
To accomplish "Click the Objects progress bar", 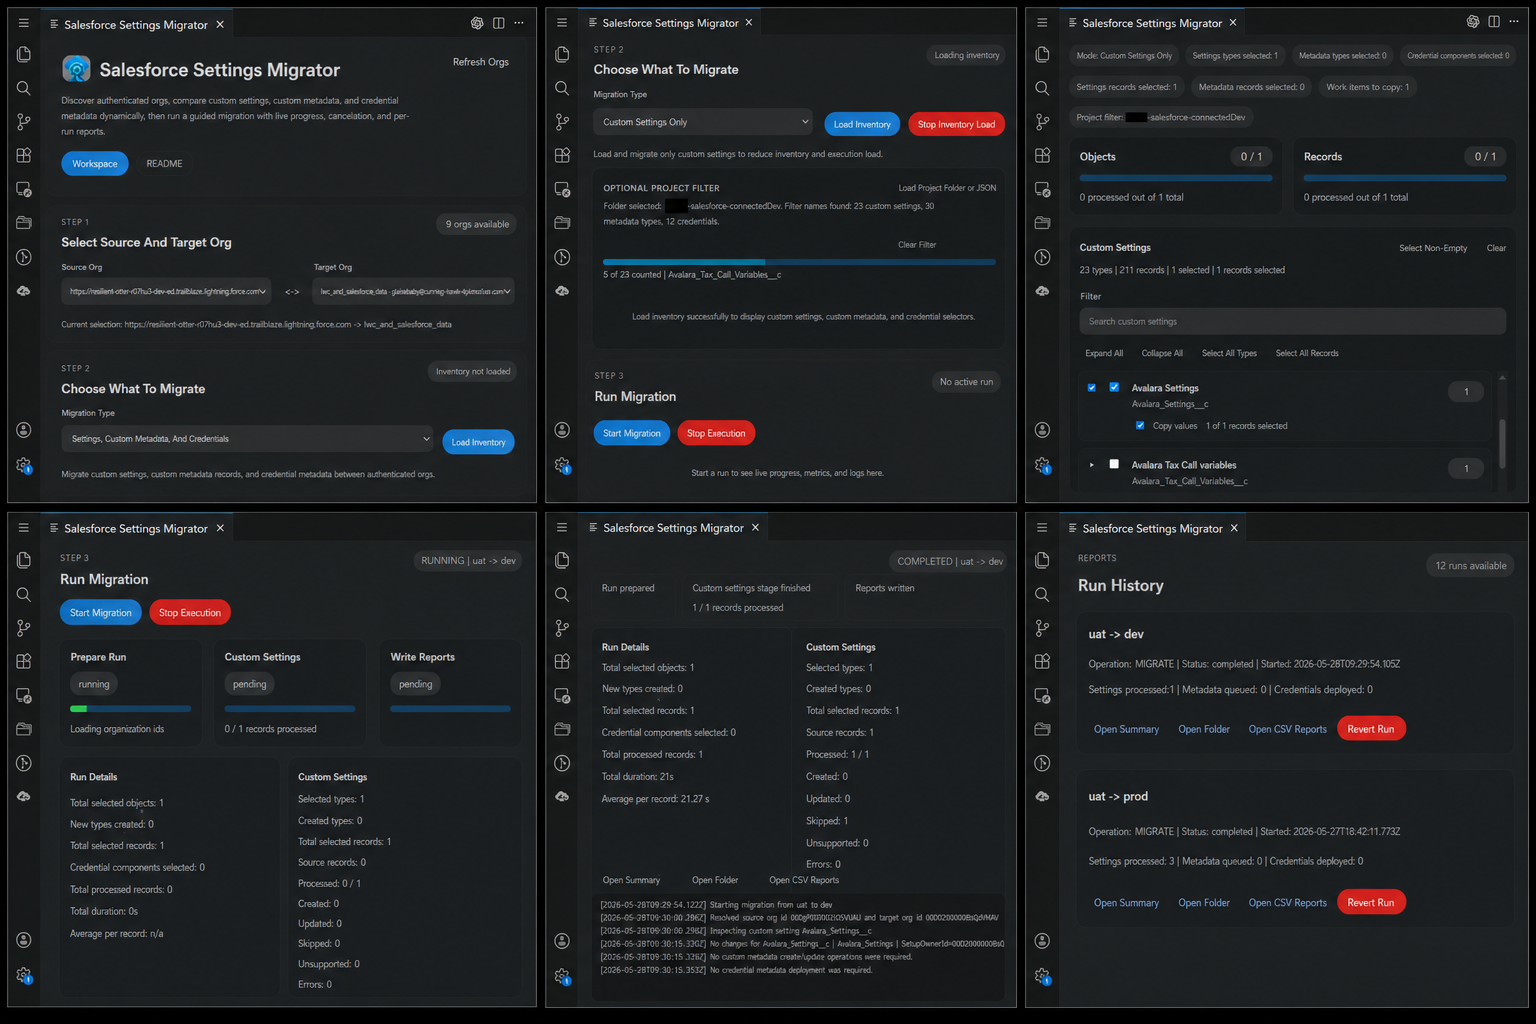I will tap(1176, 178).
